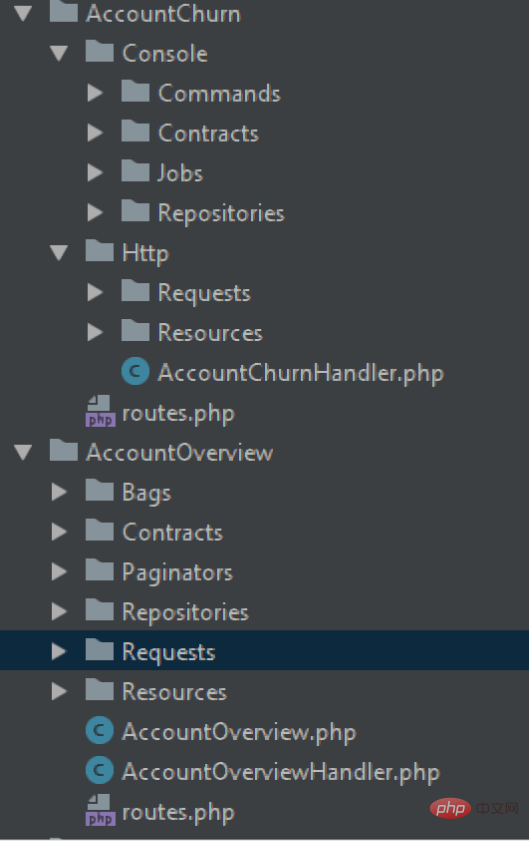Select the Resources folder under Http
This screenshot has height=841, width=529.
point(210,333)
